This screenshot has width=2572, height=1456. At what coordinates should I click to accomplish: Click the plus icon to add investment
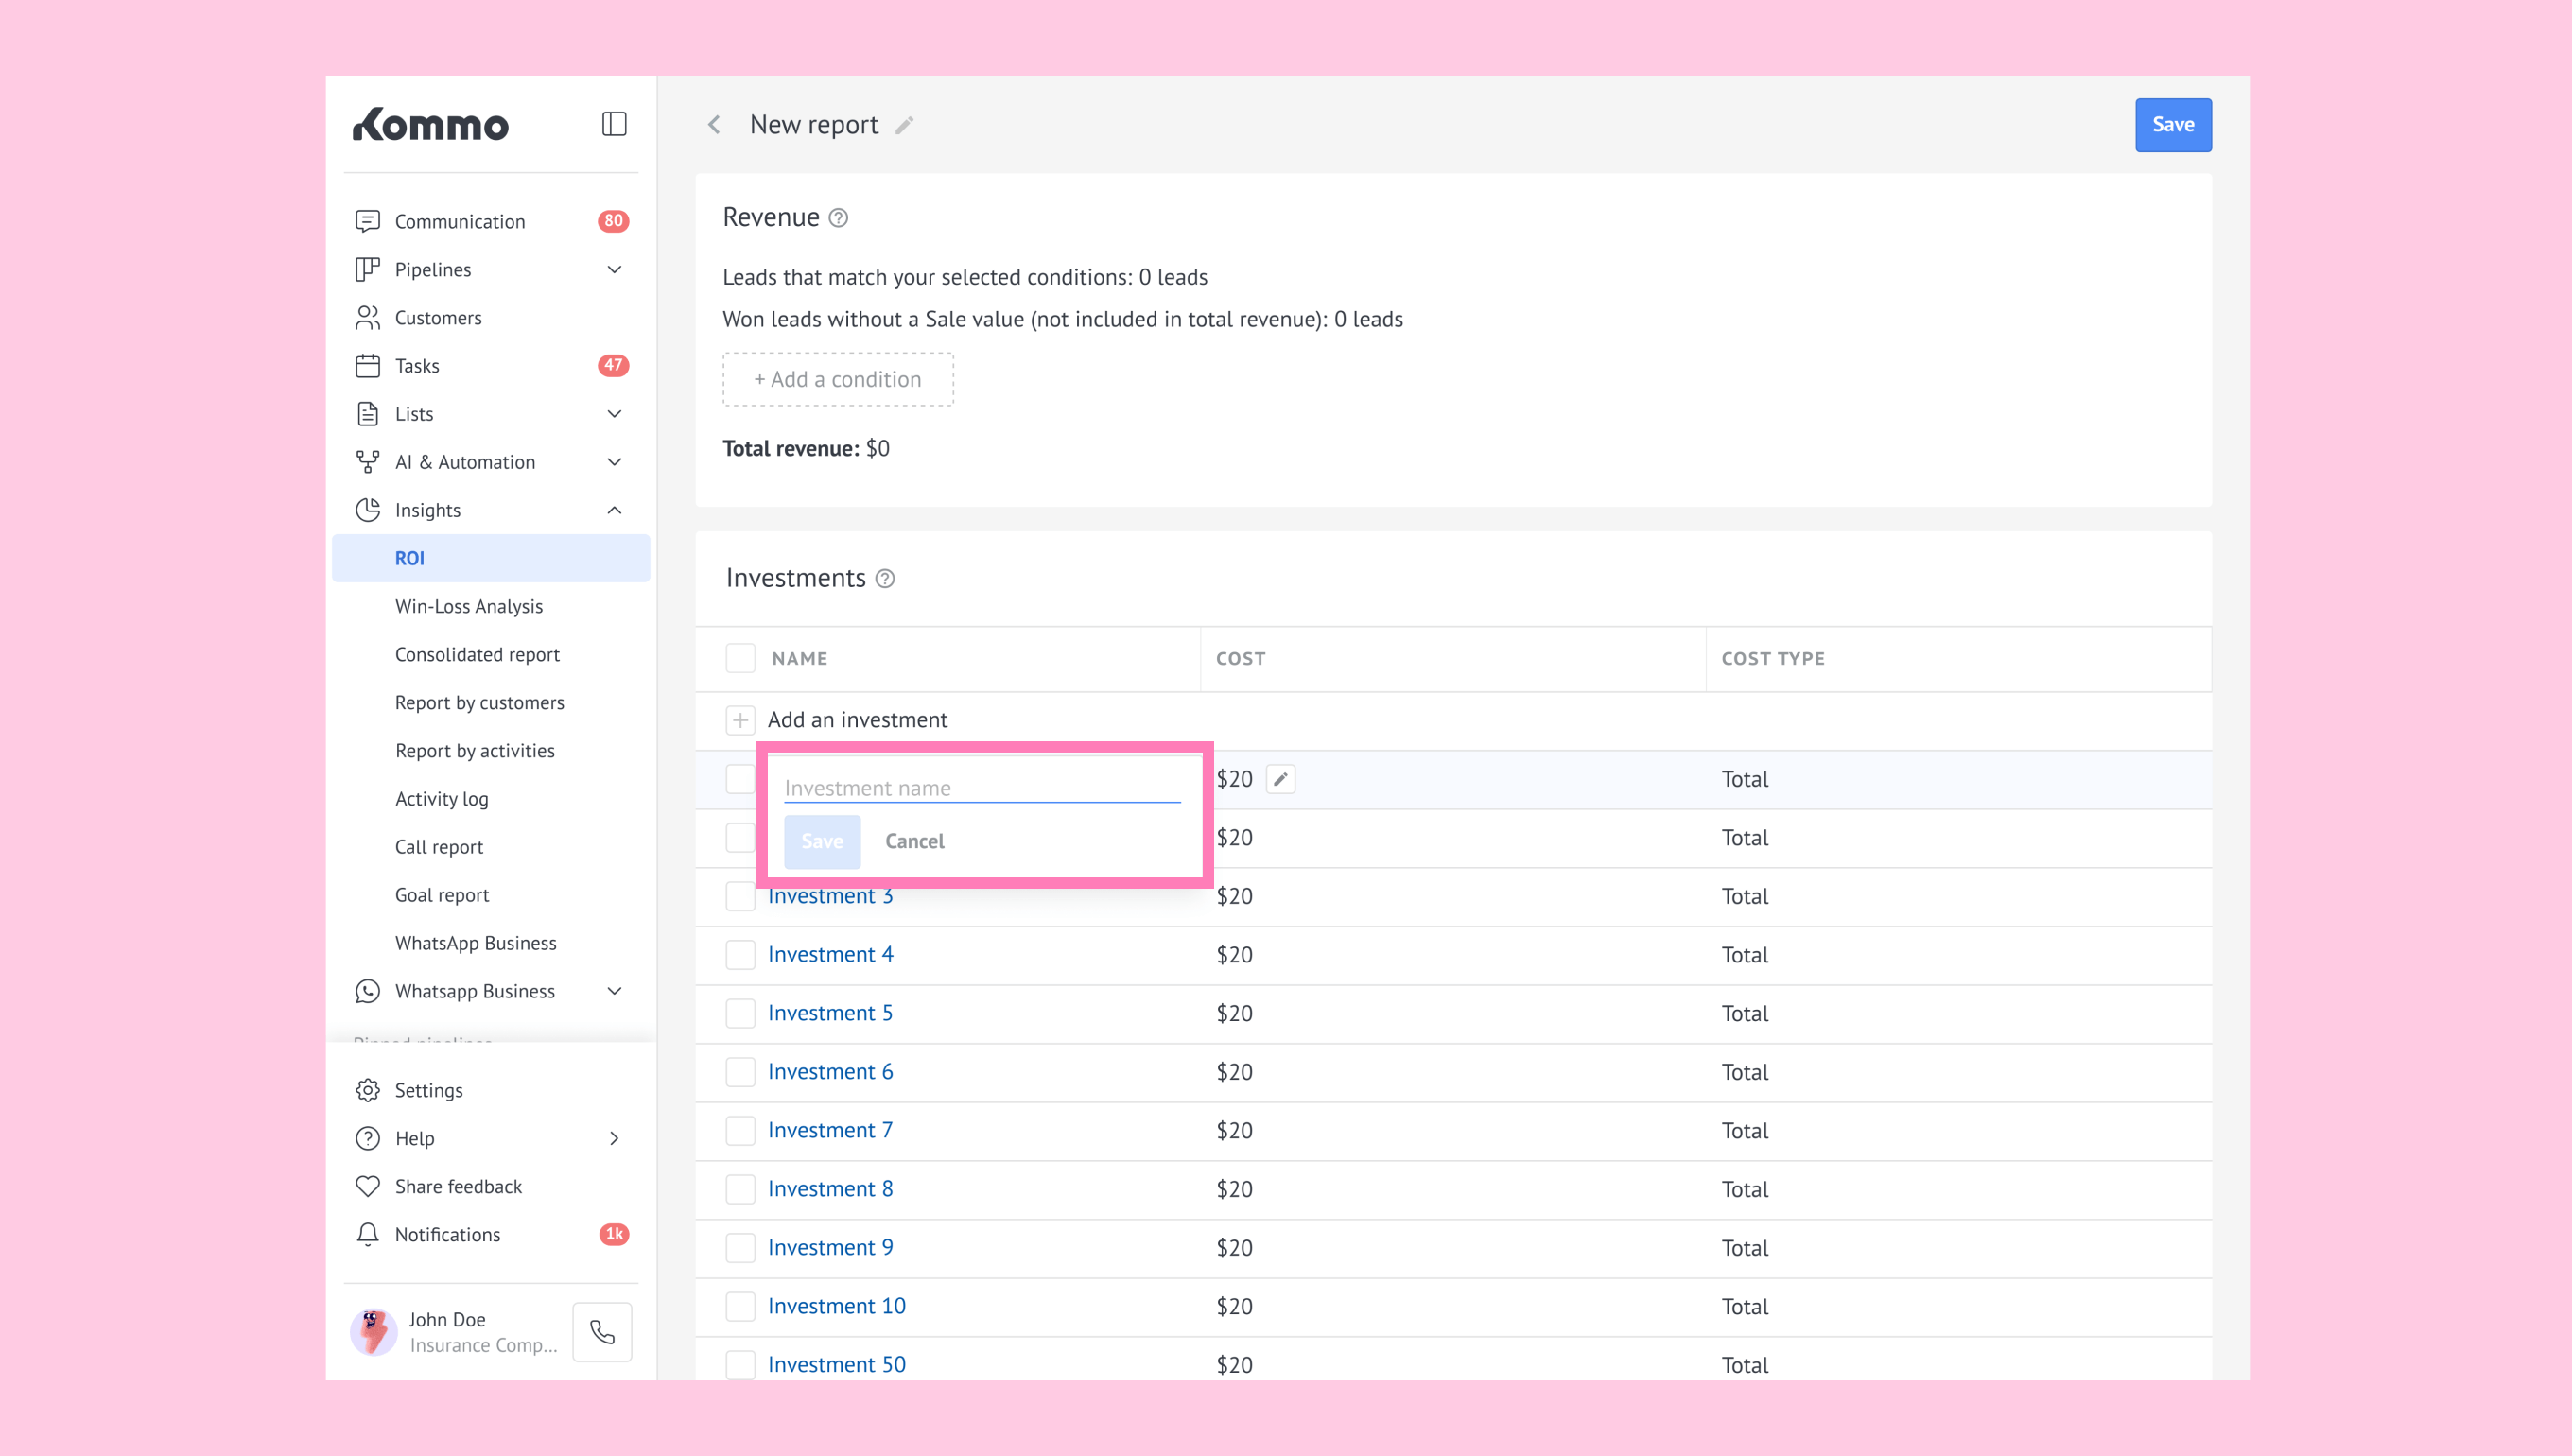(740, 720)
